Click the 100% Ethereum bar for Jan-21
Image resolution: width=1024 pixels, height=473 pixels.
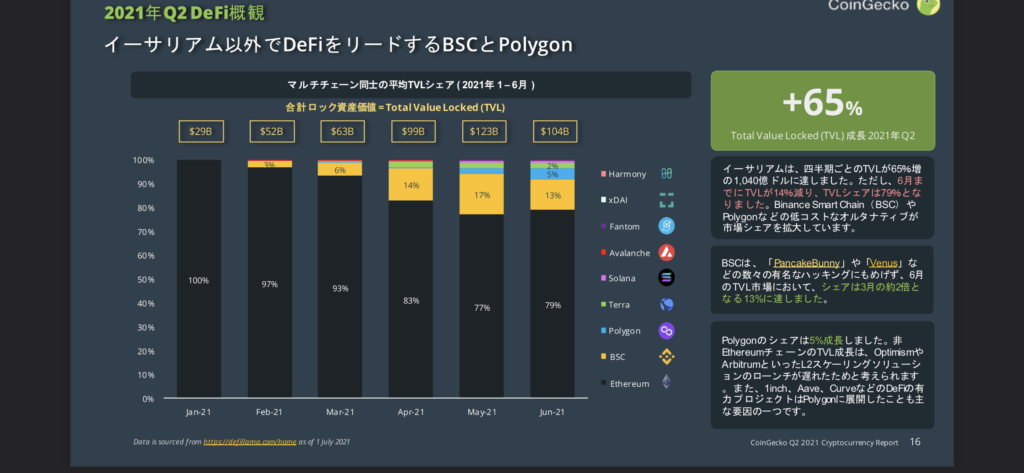tap(199, 279)
